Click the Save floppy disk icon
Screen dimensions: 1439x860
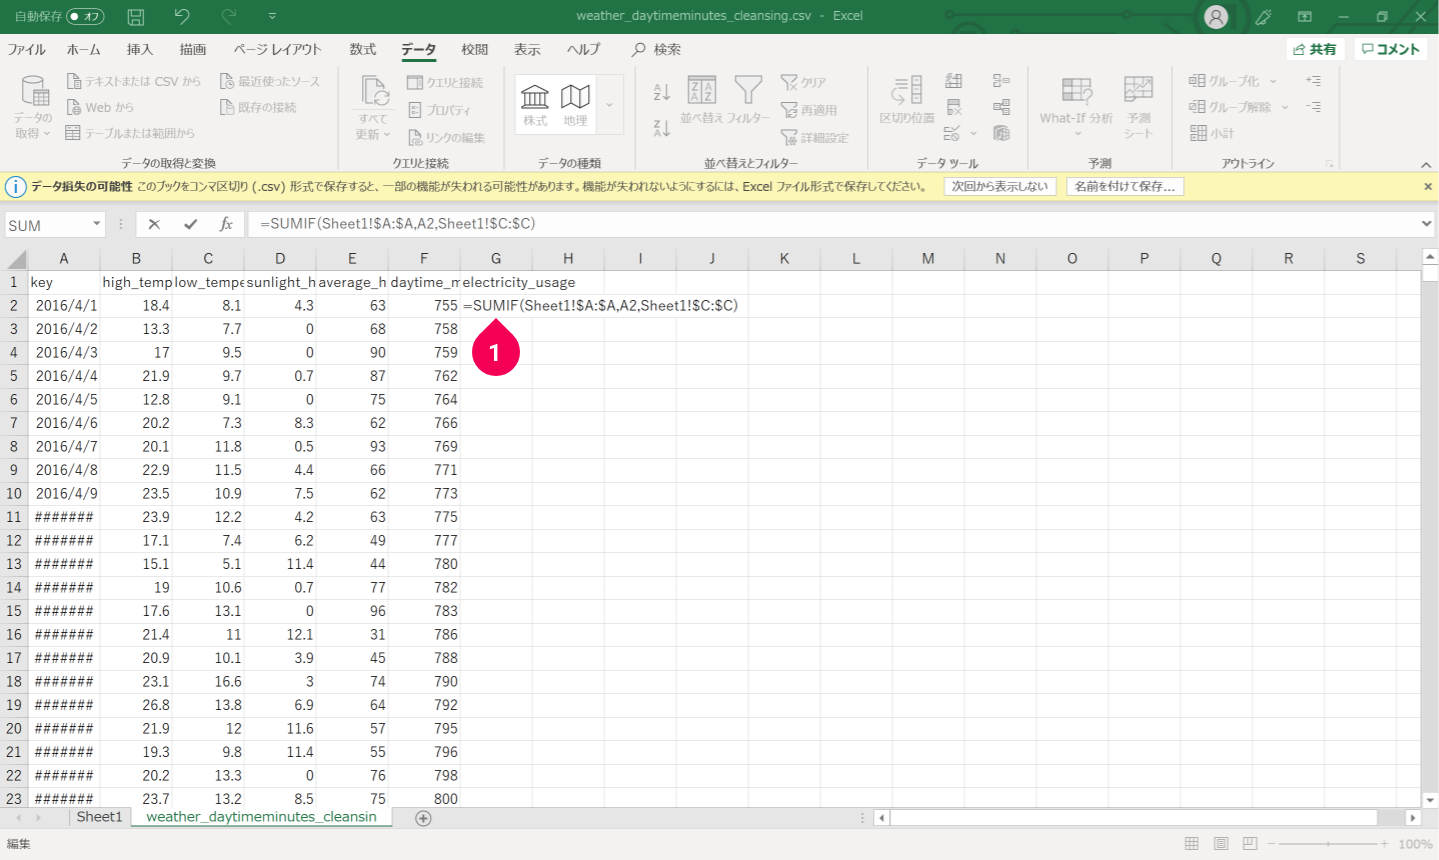(136, 16)
